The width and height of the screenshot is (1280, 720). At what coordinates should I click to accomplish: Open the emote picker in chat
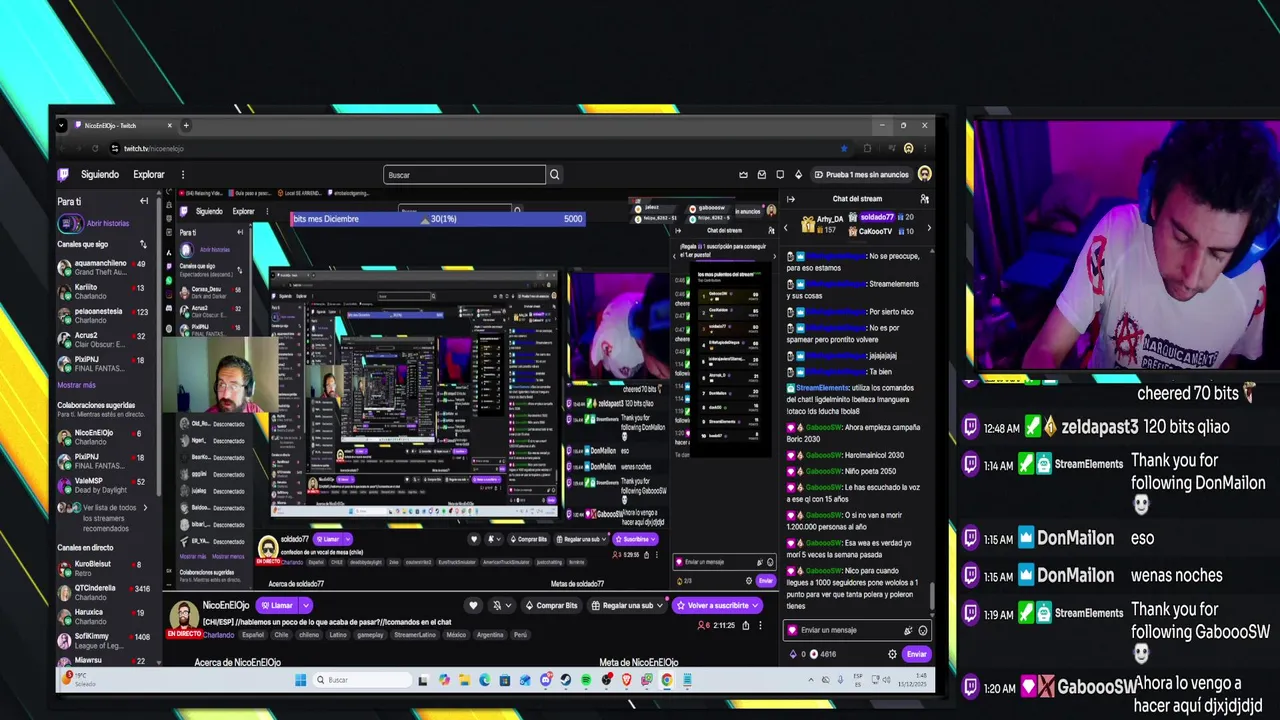(923, 630)
